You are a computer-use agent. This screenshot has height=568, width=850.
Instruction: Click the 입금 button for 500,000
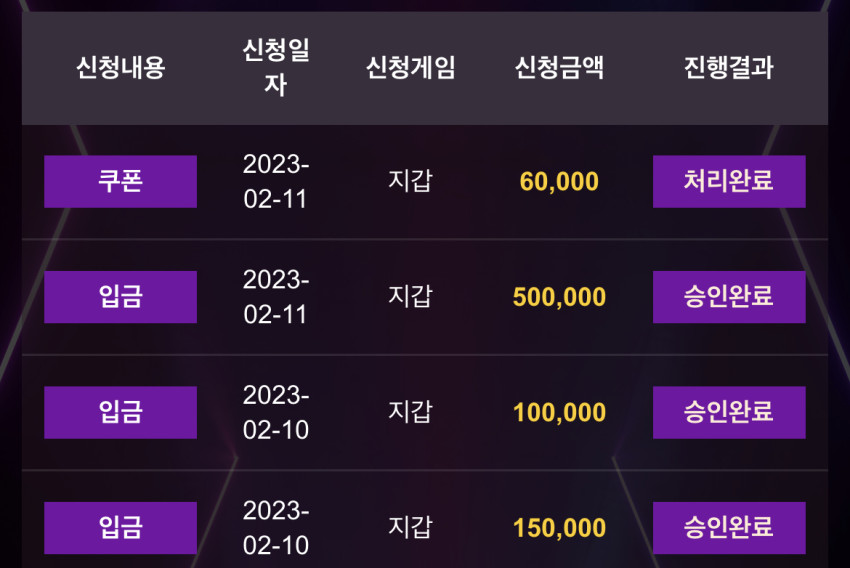point(120,297)
